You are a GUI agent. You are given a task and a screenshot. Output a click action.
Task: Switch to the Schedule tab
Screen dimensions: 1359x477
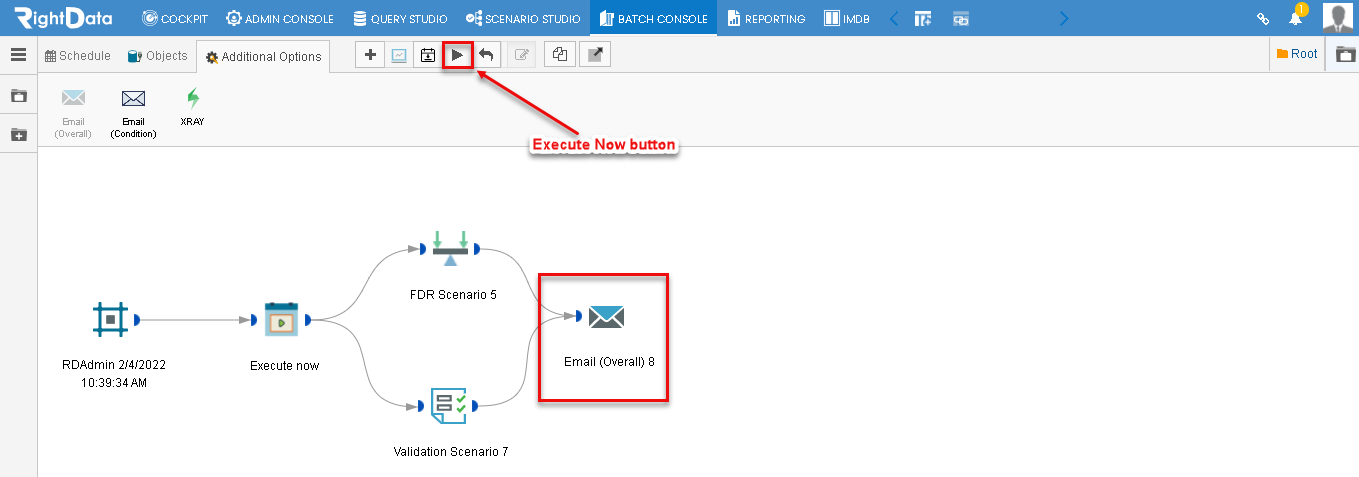point(78,56)
